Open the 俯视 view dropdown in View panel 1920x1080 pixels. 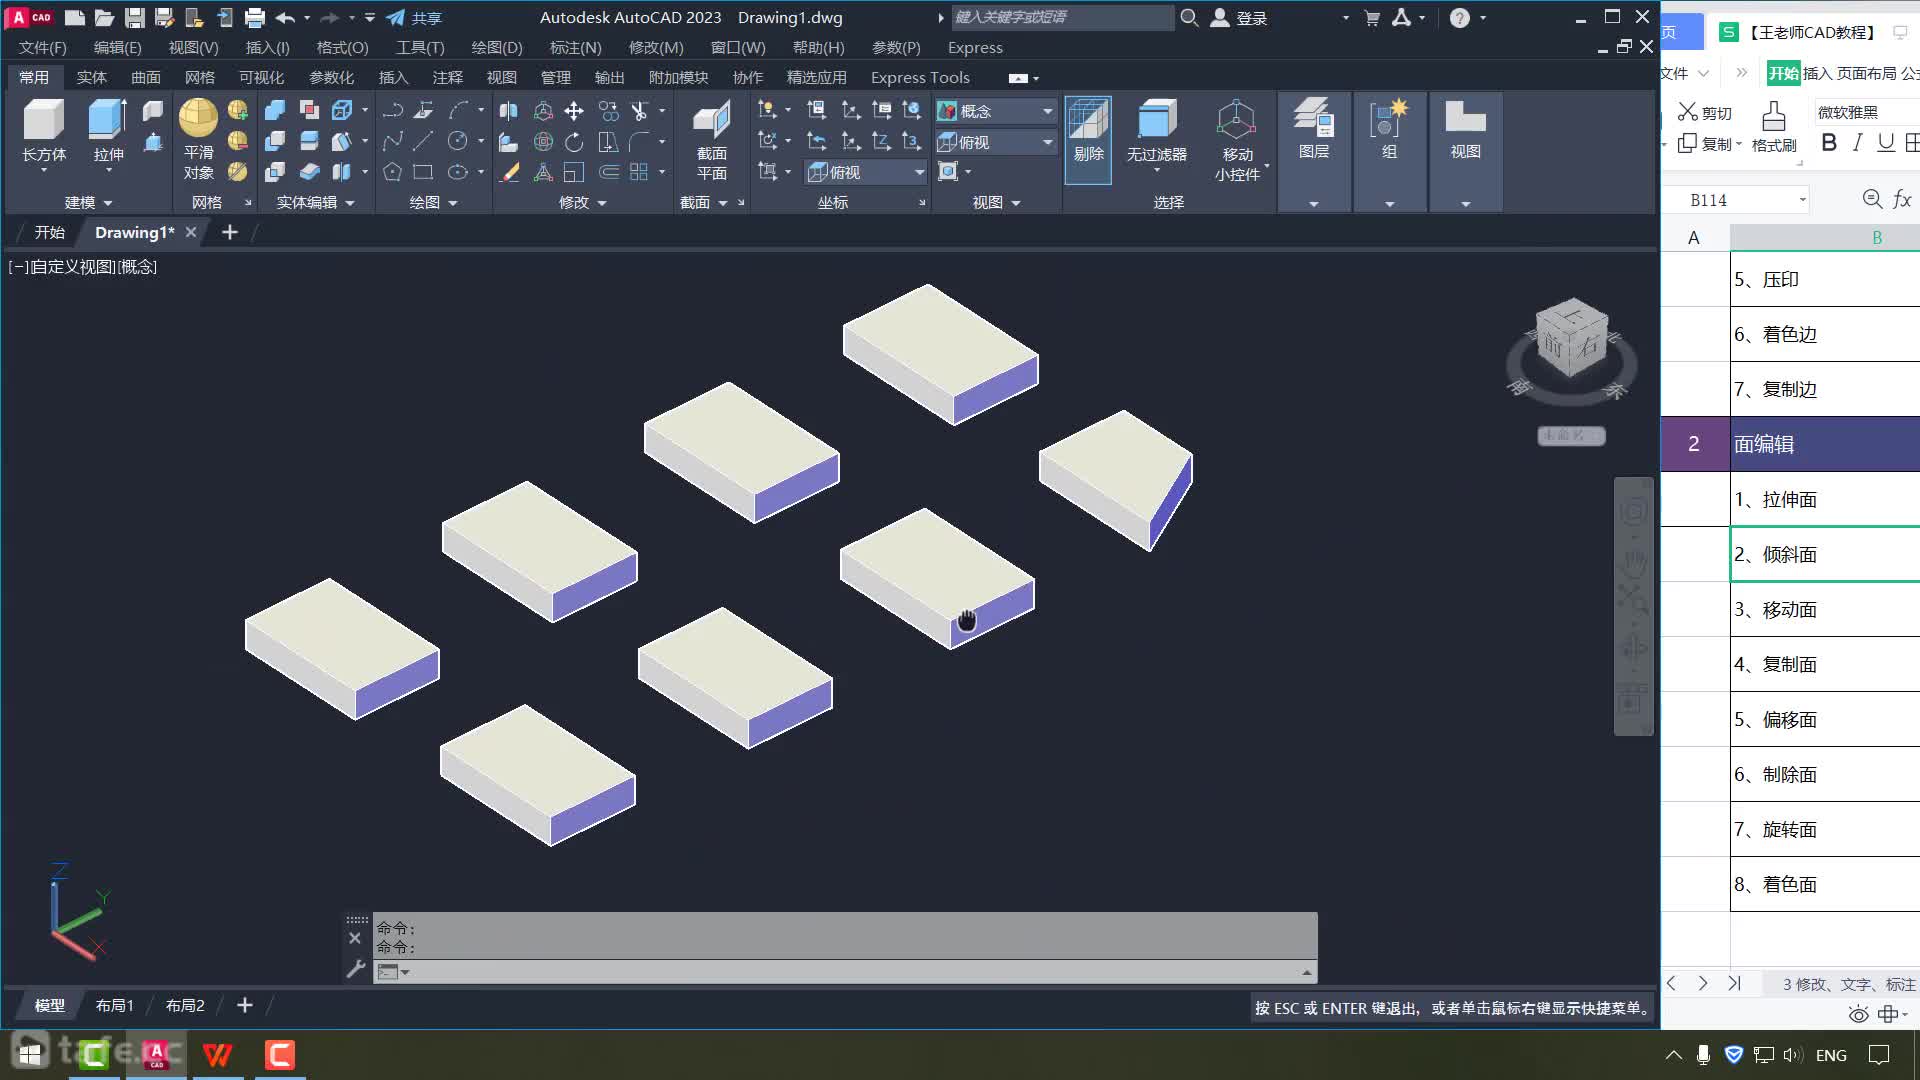coord(996,142)
